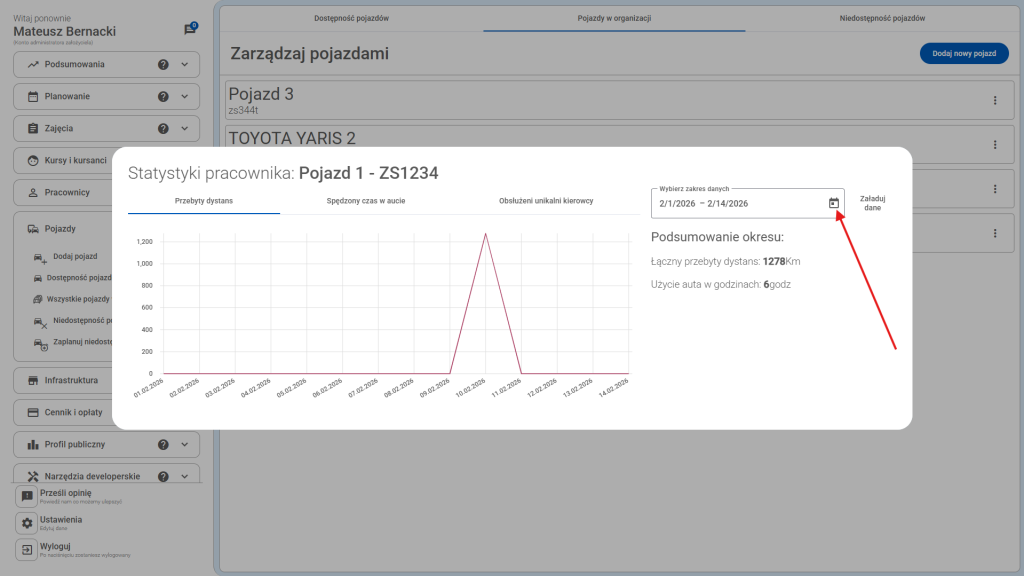The image size is (1024, 576).
Task: Open the three-dot menu for Pojazd 3
Action: click(x=995, y=100)
